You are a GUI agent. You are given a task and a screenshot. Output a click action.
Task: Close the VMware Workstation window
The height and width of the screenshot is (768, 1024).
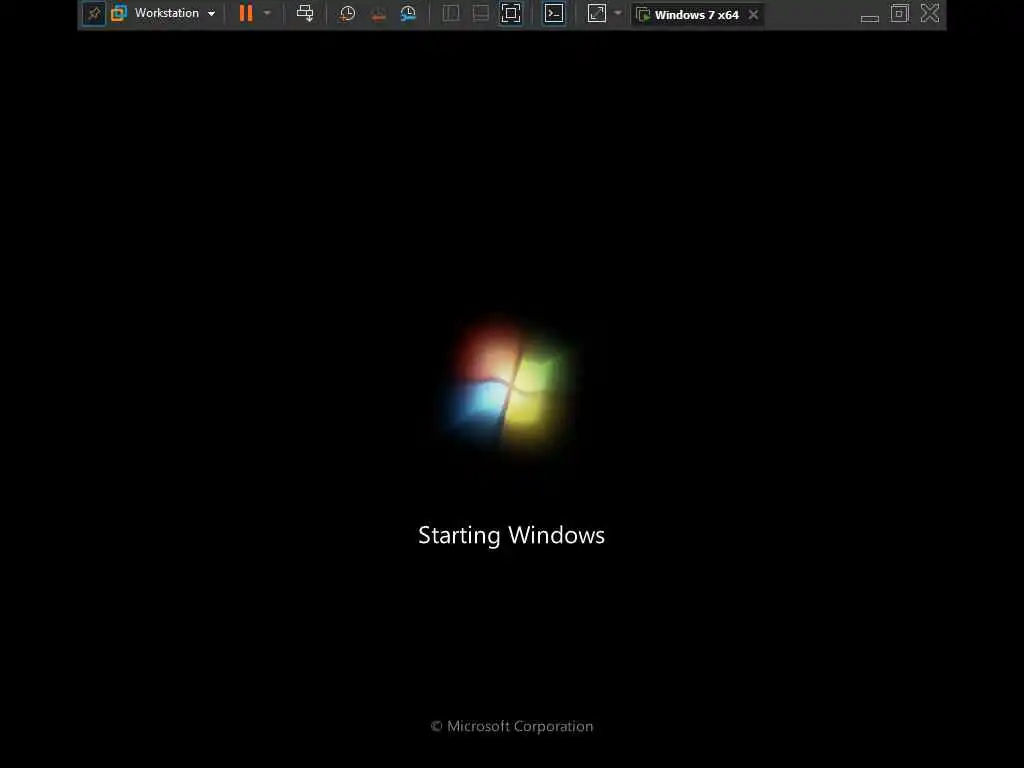(930, 13)
